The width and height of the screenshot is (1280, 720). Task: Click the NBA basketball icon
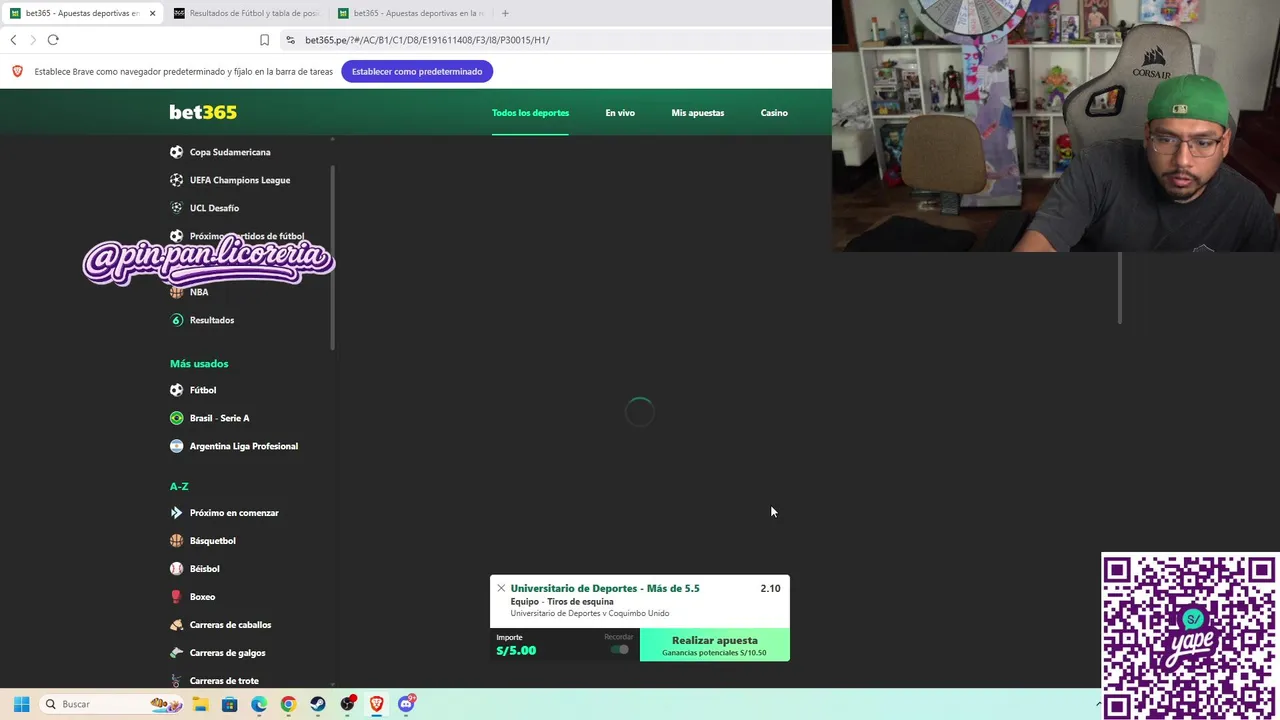pos(177,292)
